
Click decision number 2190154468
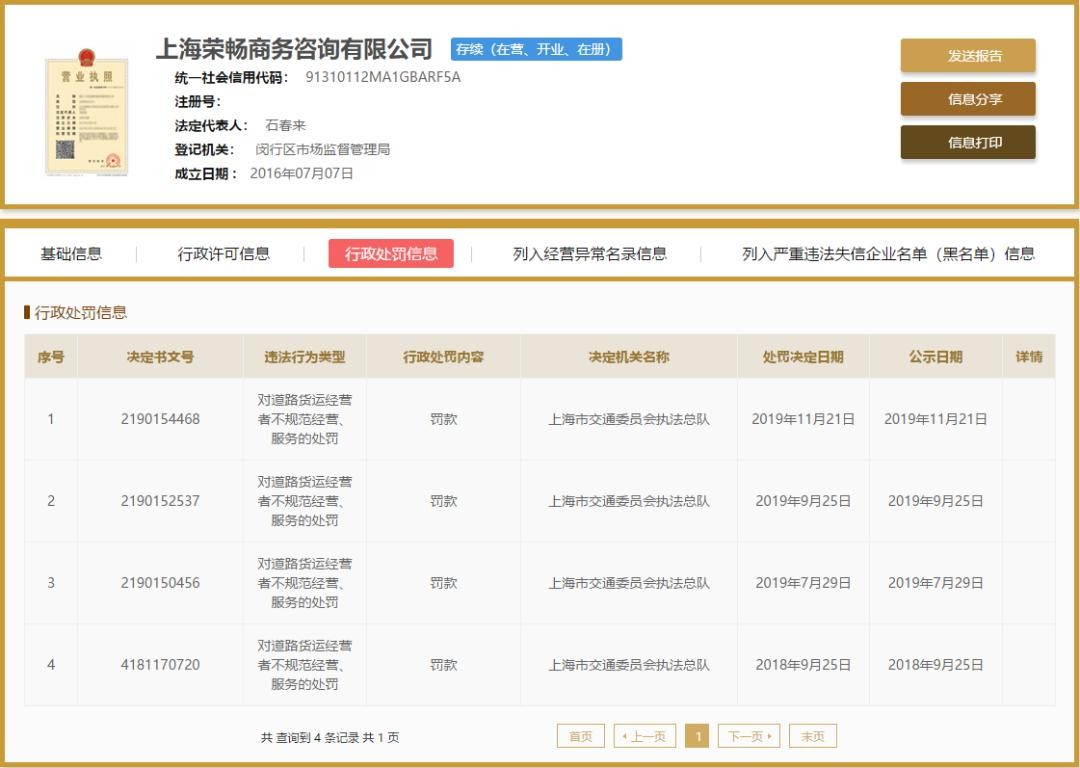[160, 419]
